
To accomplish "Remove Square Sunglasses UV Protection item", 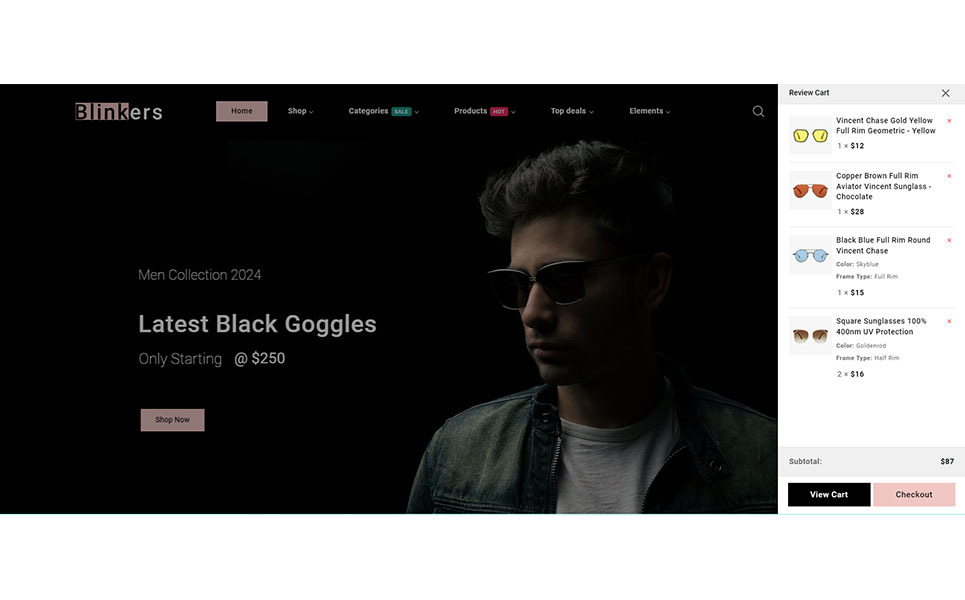I will (949, 321).
